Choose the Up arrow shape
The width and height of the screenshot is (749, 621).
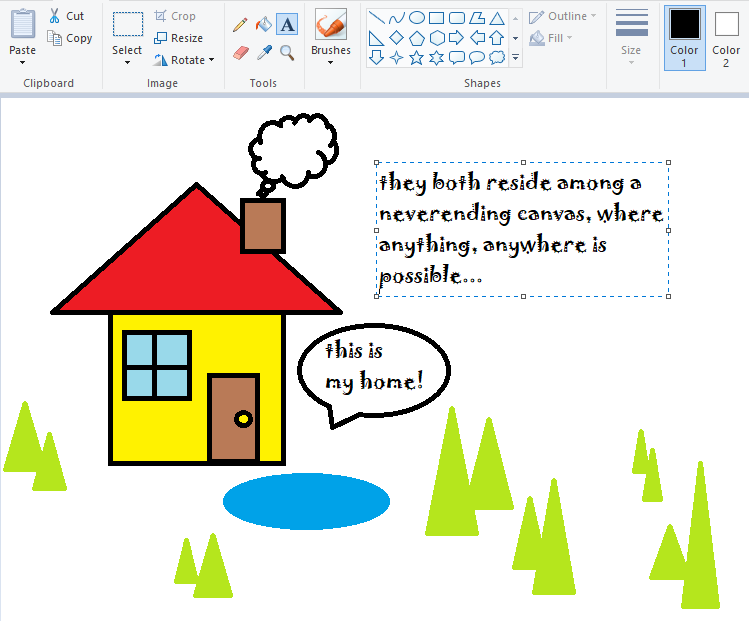[x=497, y=37]
